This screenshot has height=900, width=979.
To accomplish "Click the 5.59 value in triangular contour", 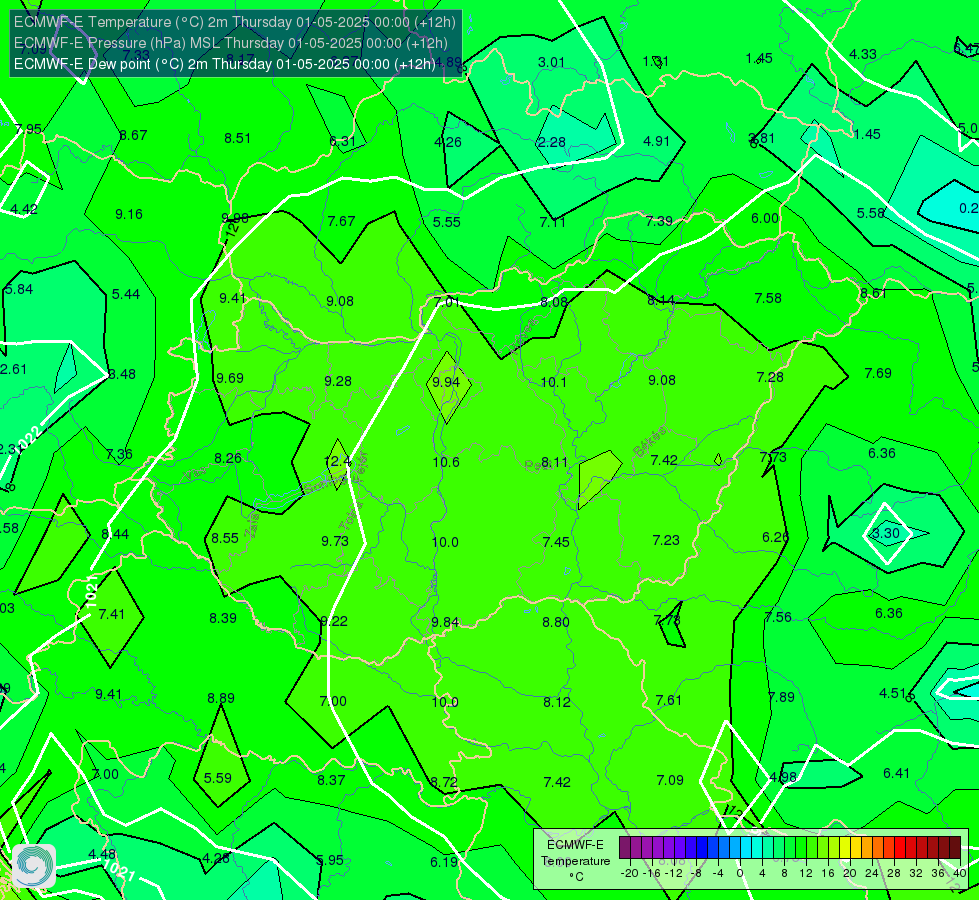I will click(218, 778).
